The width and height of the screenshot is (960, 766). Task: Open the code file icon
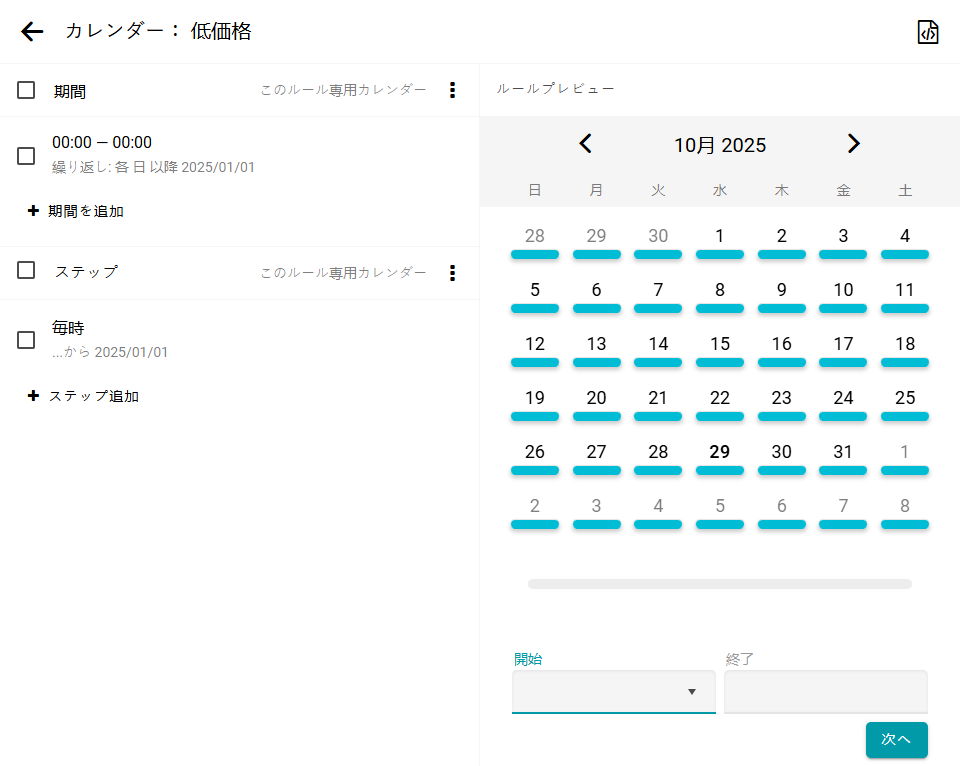tap(928, 32)
